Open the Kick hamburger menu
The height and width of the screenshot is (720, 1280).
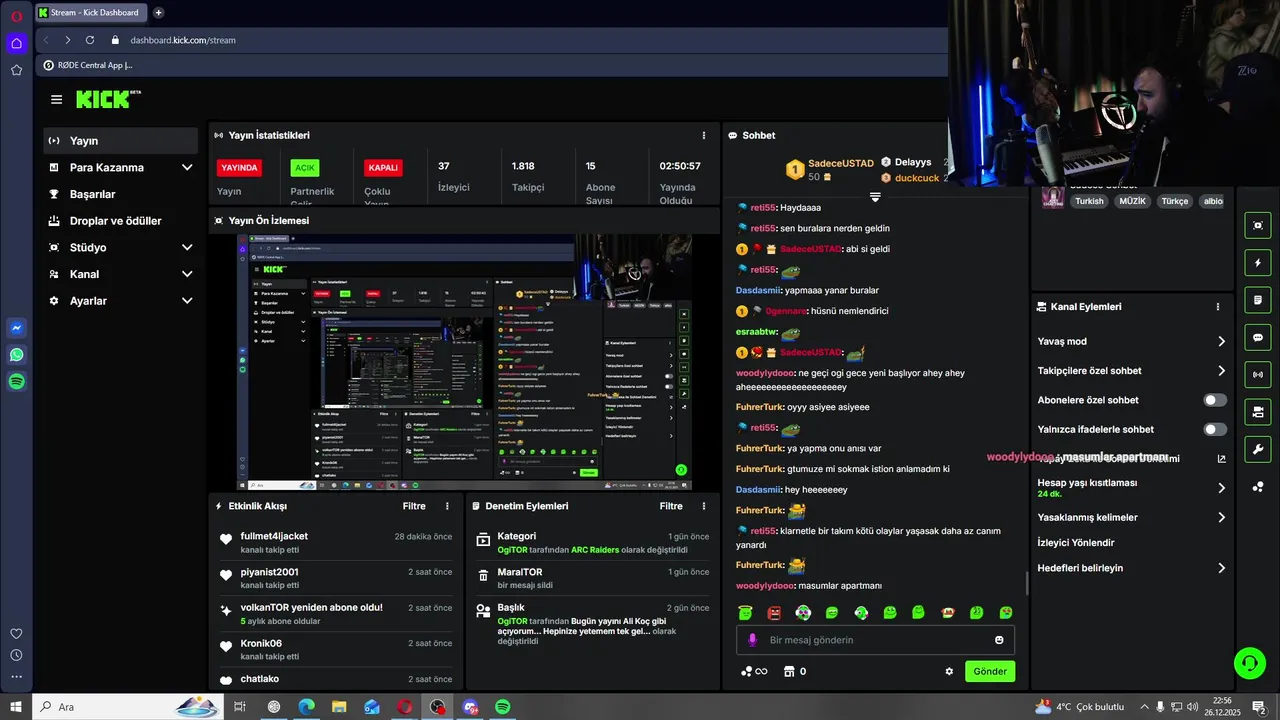56,99
